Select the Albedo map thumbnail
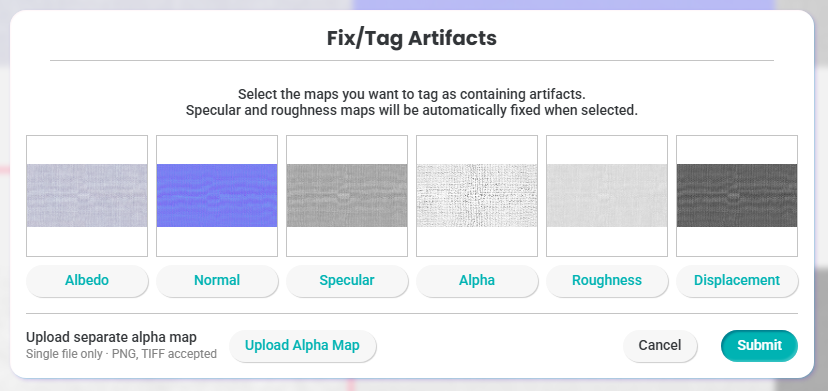 tap(87, 196)
